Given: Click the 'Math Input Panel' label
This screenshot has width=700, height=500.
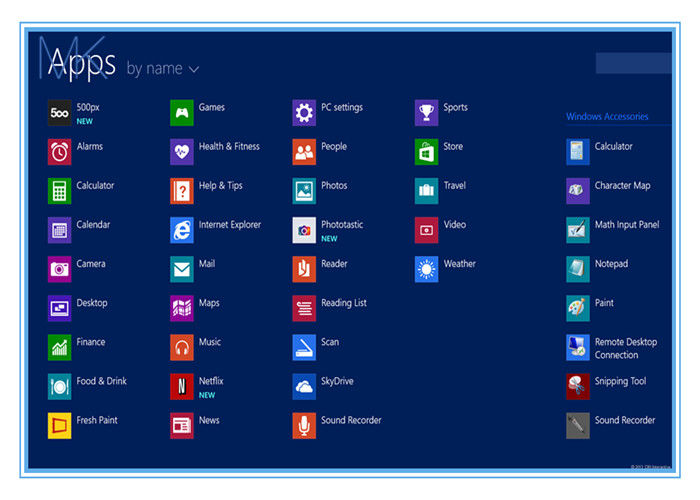Looking at the screenshot, I should 627,225.
